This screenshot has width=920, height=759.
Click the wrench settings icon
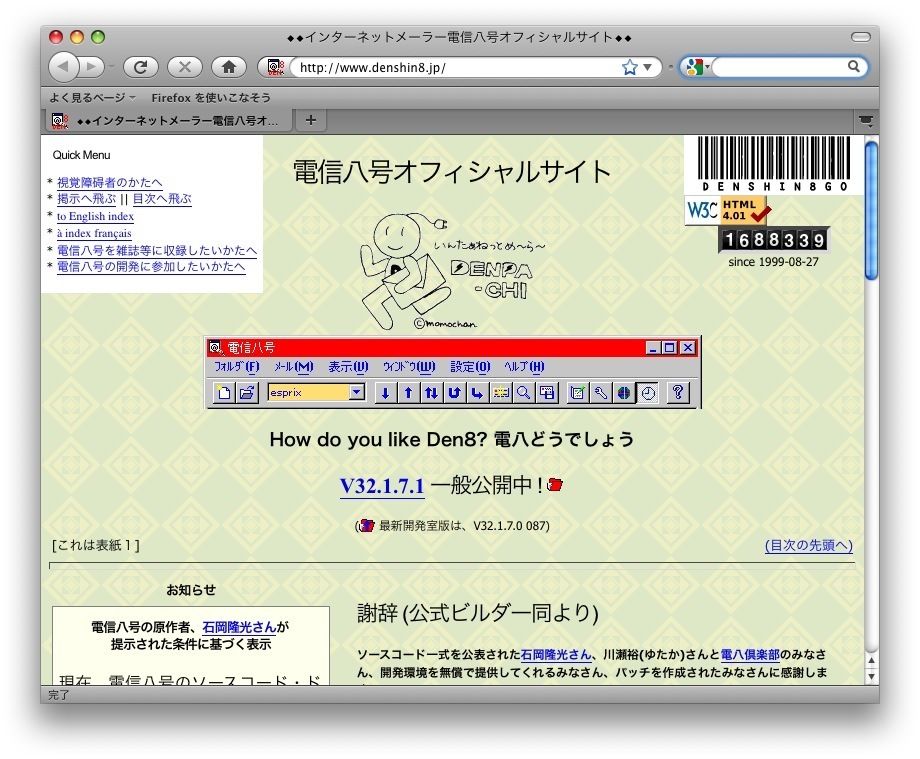(x=601, y=392)
